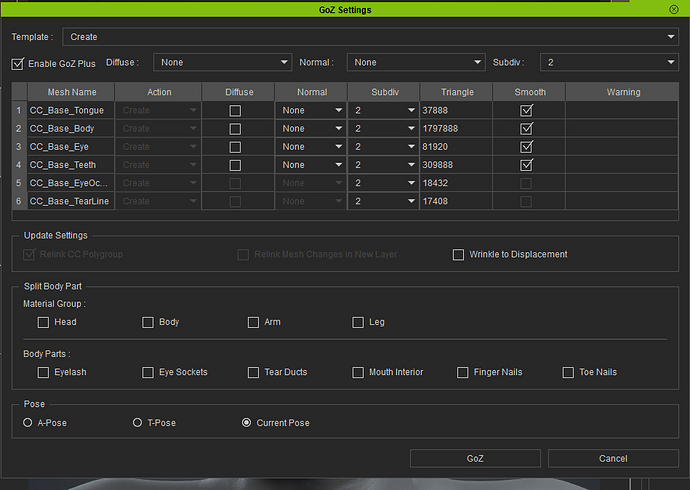
Task: Click the Action column header
Action: coord(159,92)
